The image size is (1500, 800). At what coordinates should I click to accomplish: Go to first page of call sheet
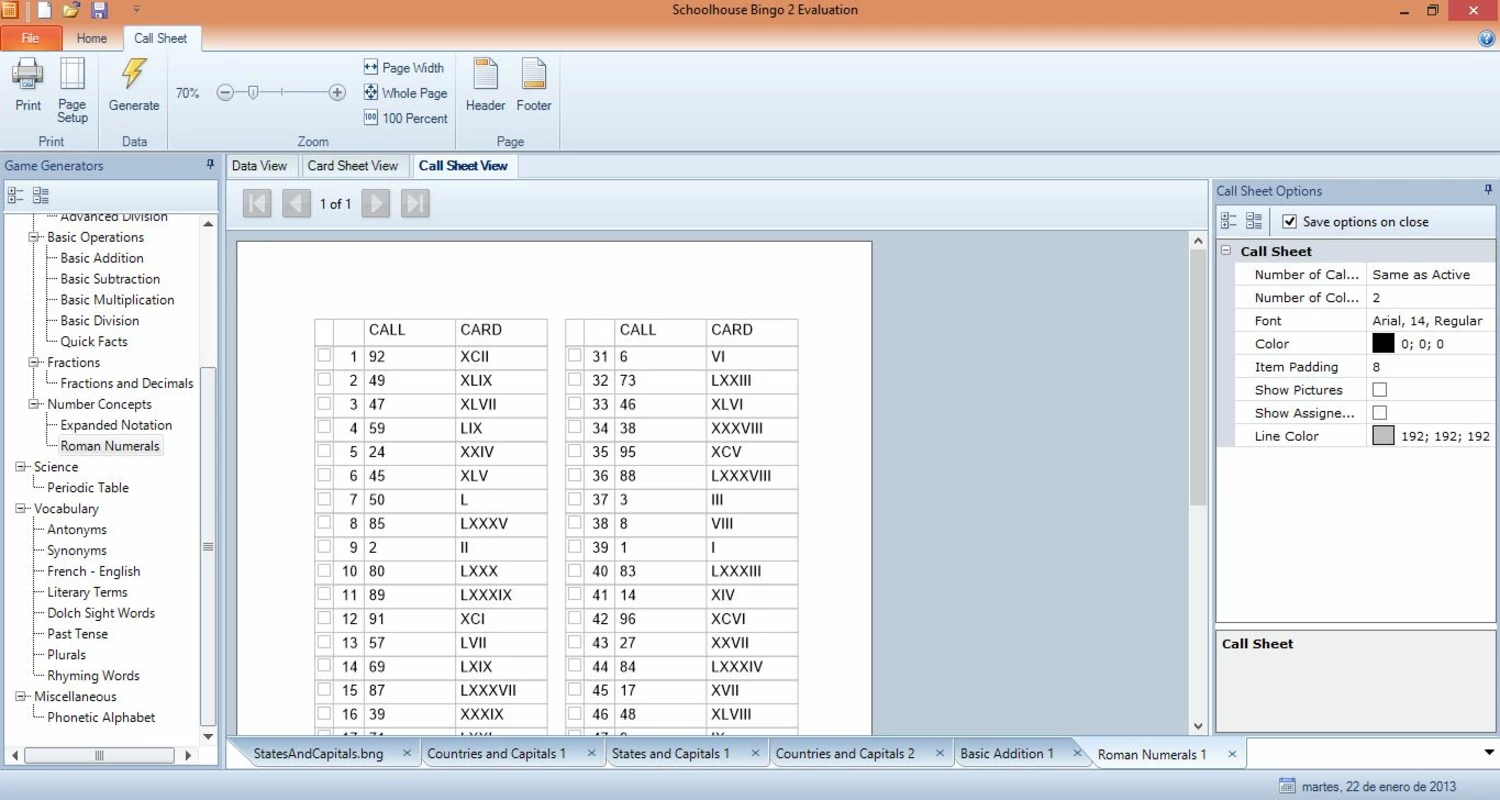tap(257, 204)
